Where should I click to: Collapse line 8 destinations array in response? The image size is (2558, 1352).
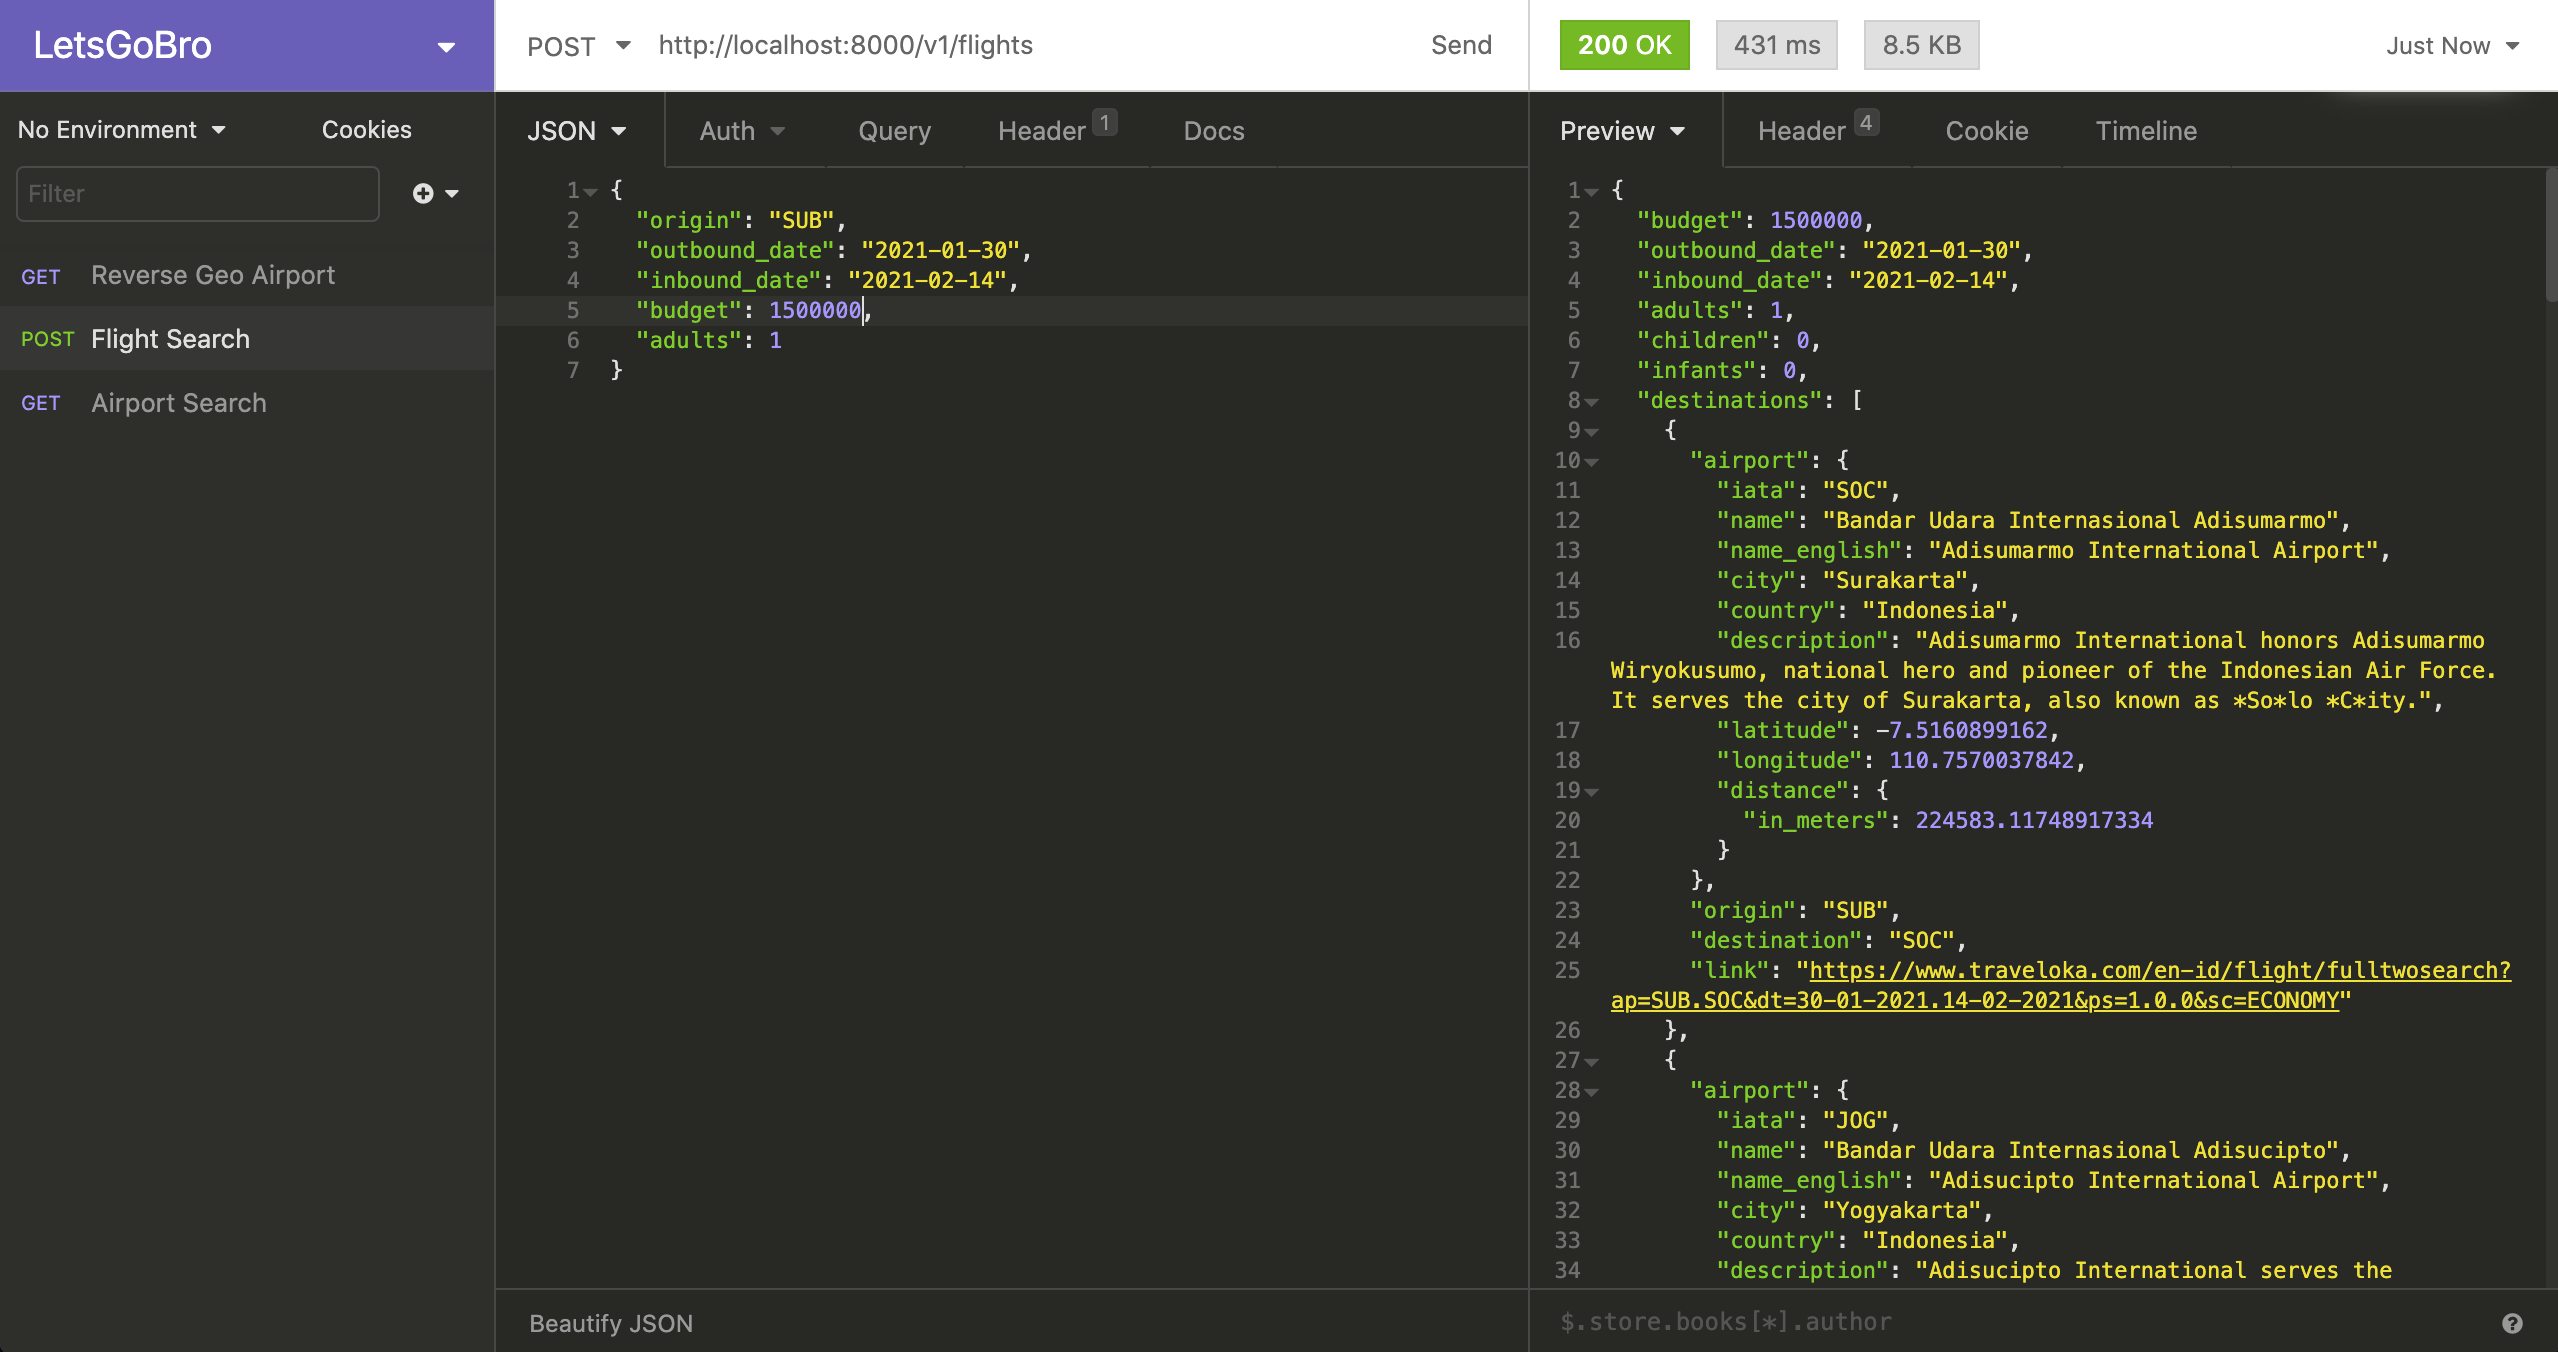tap(1591, 402)
